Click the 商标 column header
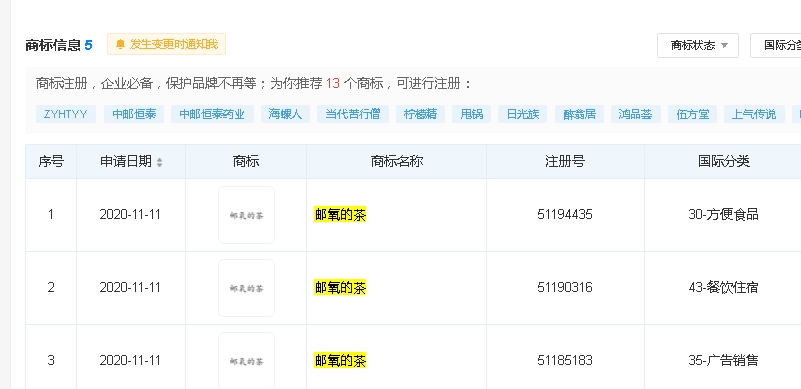801x389 pixels. coord(246,162)
